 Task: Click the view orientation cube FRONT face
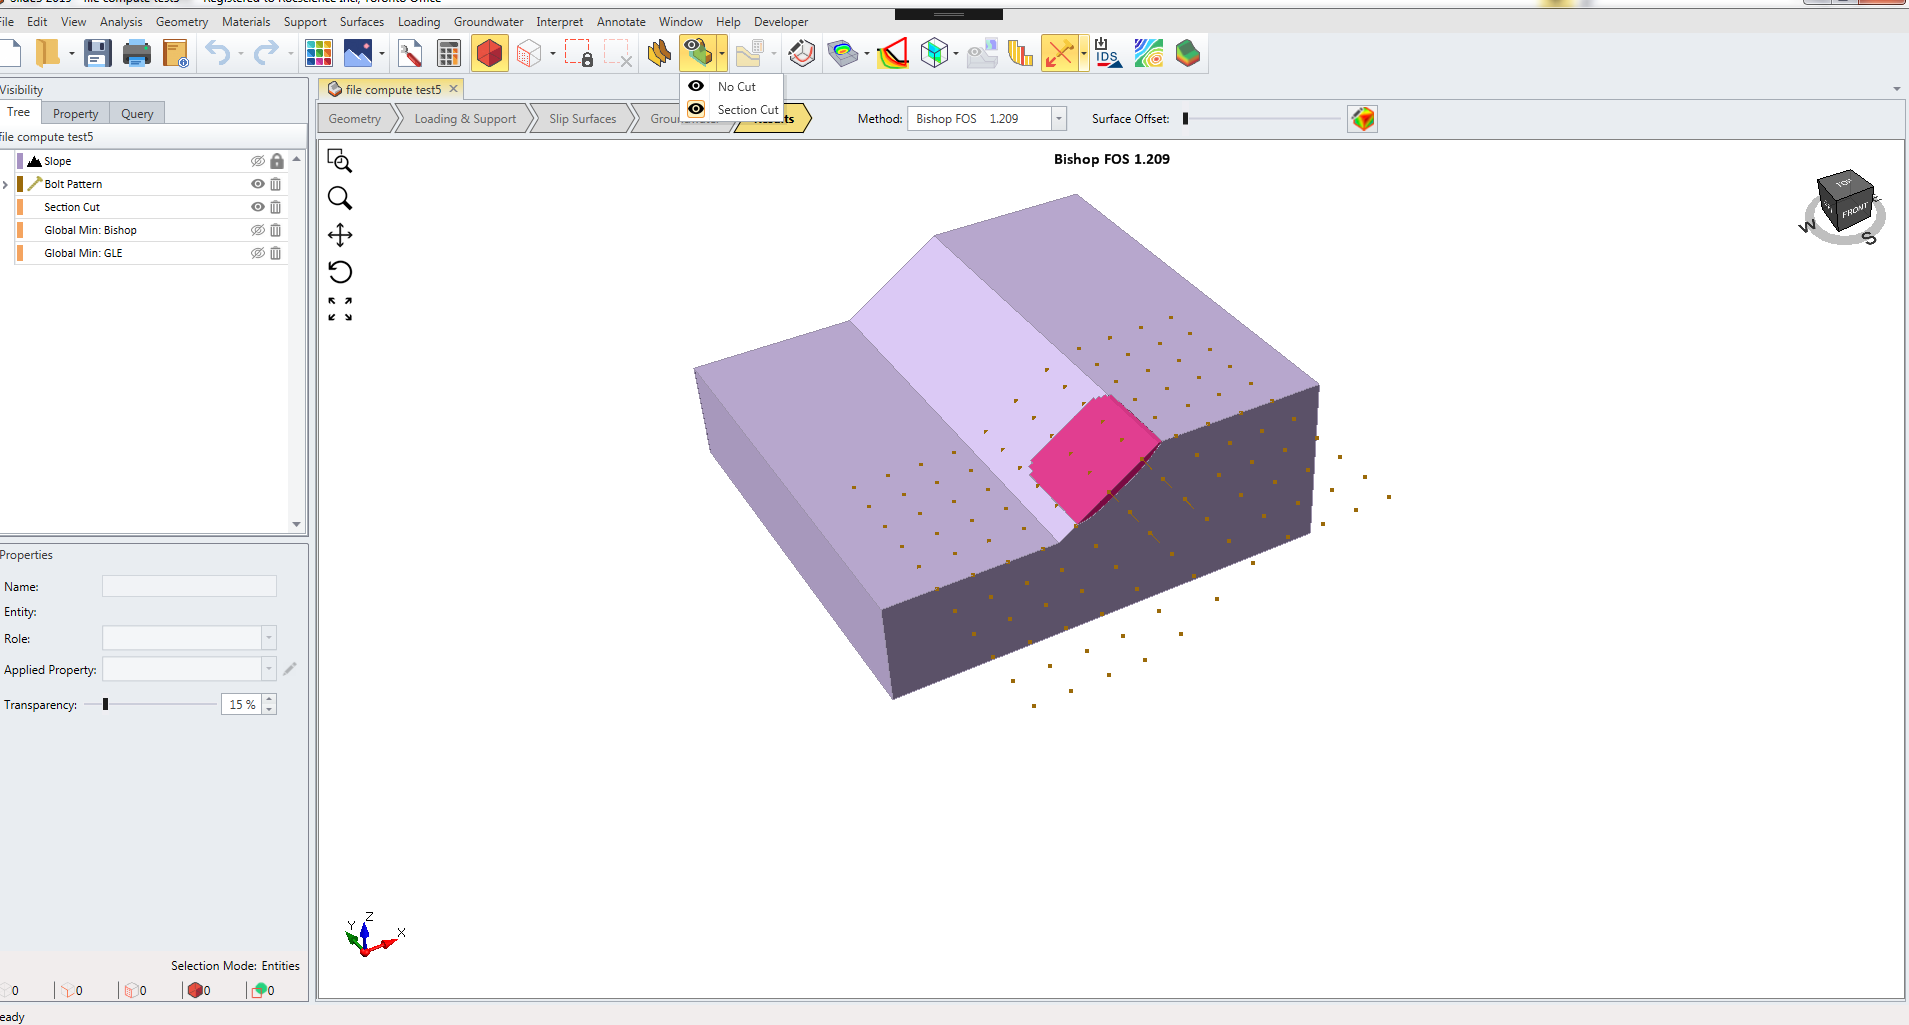[1855, 211]
